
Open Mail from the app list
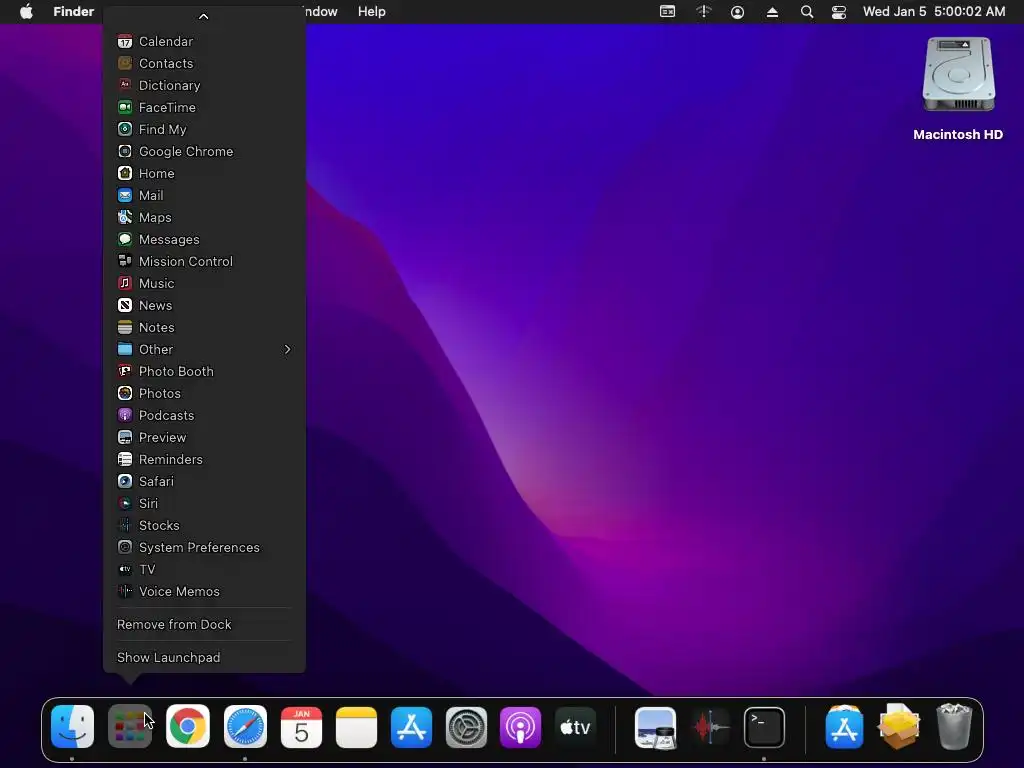[204, 195]
